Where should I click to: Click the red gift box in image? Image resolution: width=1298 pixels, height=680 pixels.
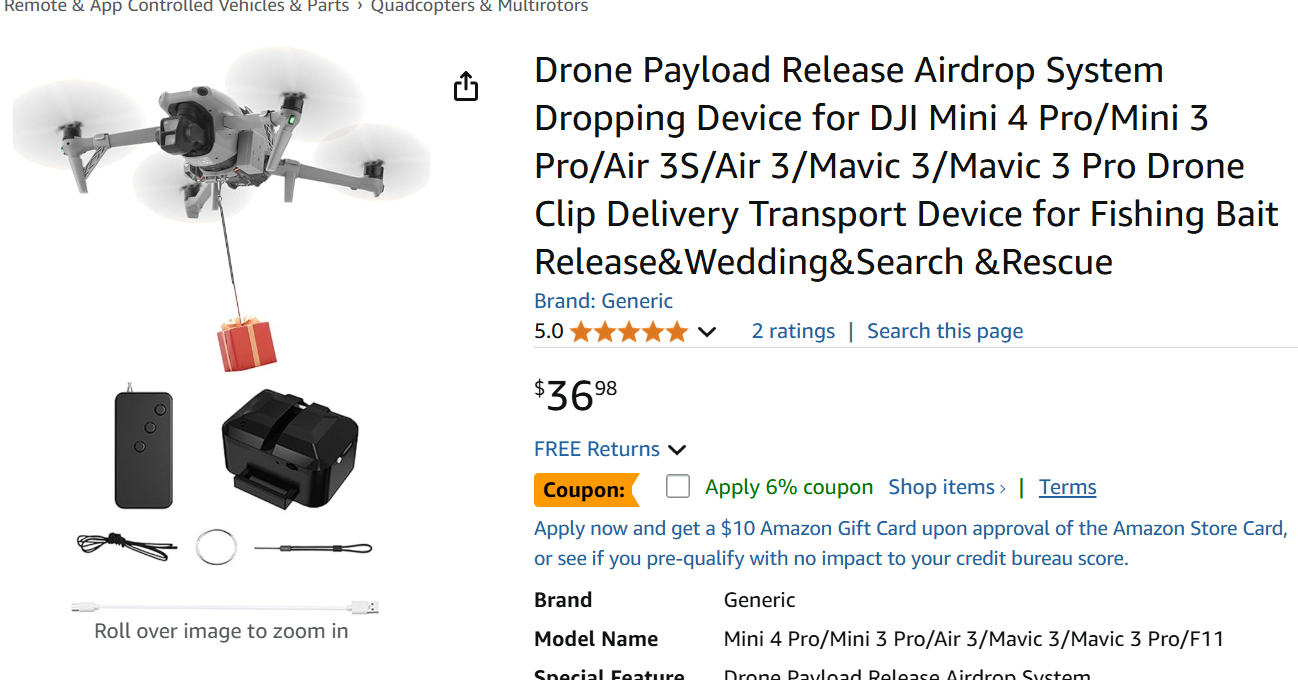246,344
